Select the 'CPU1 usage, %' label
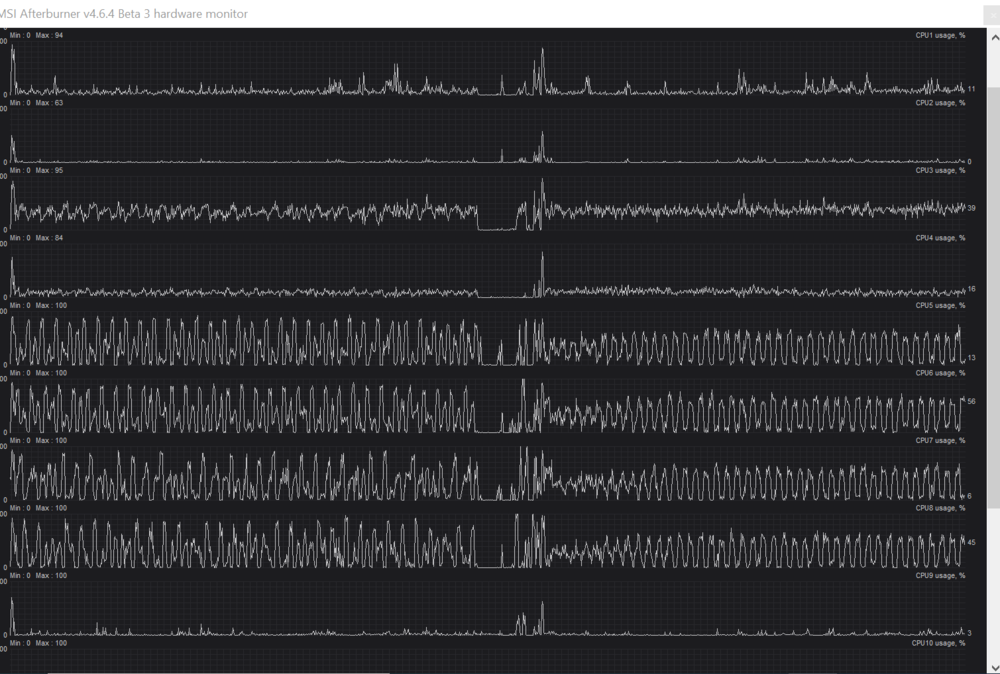The width and height of the screenshot is (1000, 674). 940,36
